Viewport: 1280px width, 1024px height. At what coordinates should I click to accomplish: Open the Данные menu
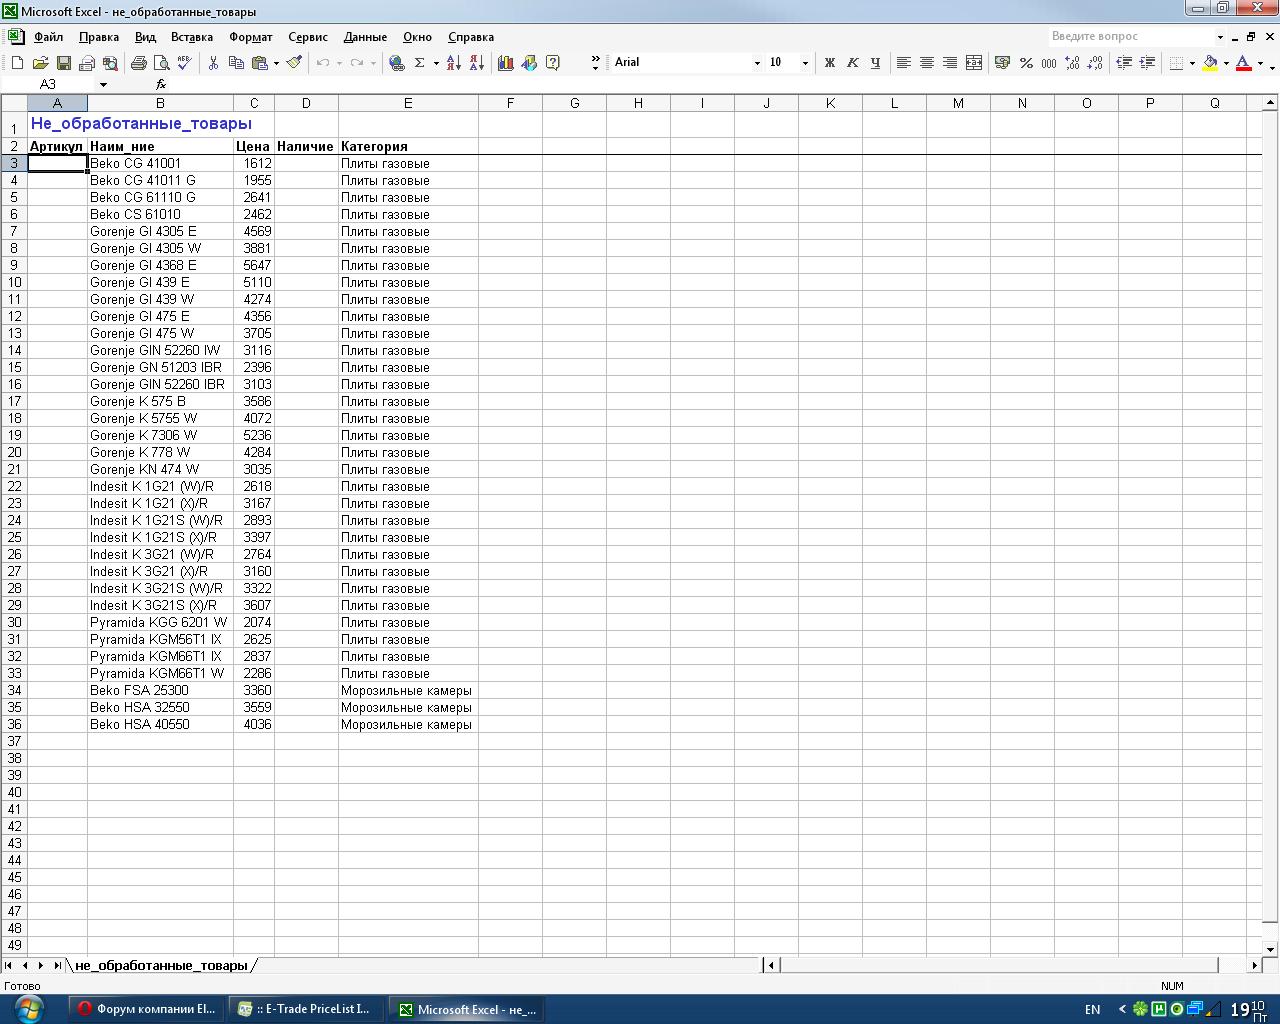pyautogui.click(x=365, y=37)
